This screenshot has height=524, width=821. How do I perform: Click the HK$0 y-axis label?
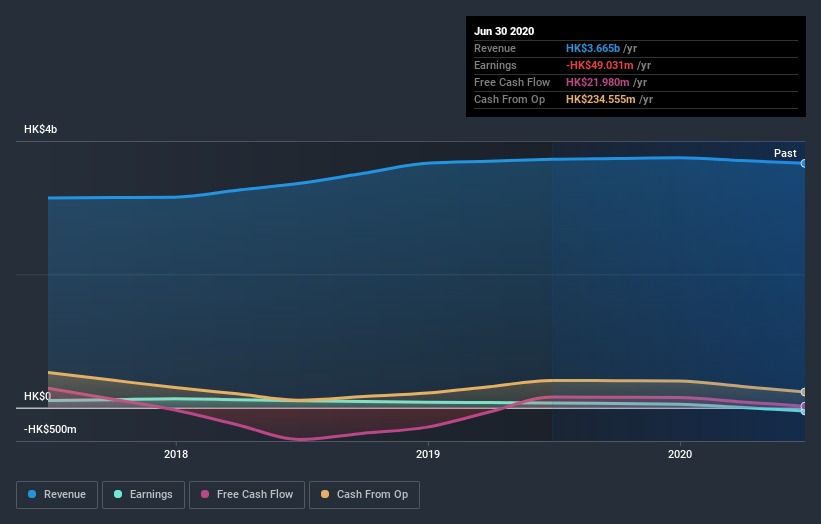coord(37,396)
